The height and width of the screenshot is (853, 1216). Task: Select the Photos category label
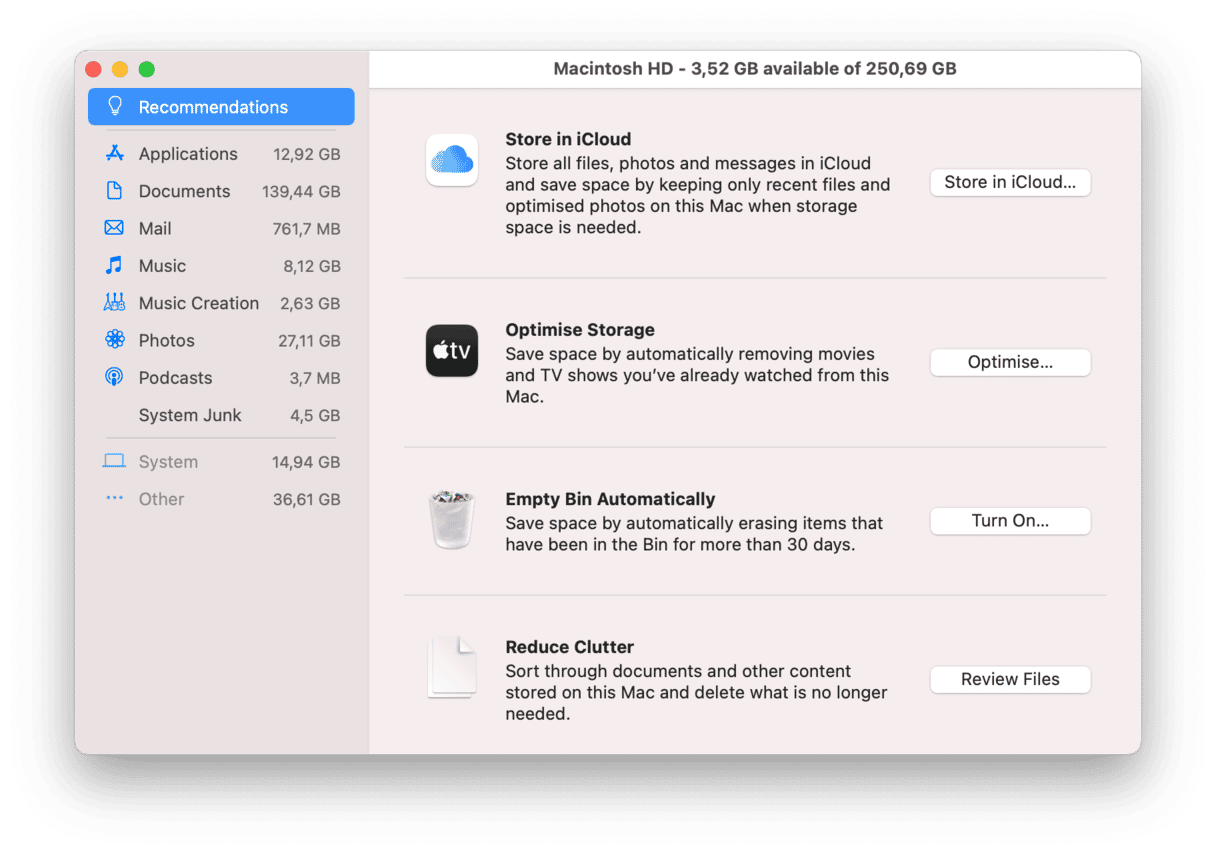(166, 340)
